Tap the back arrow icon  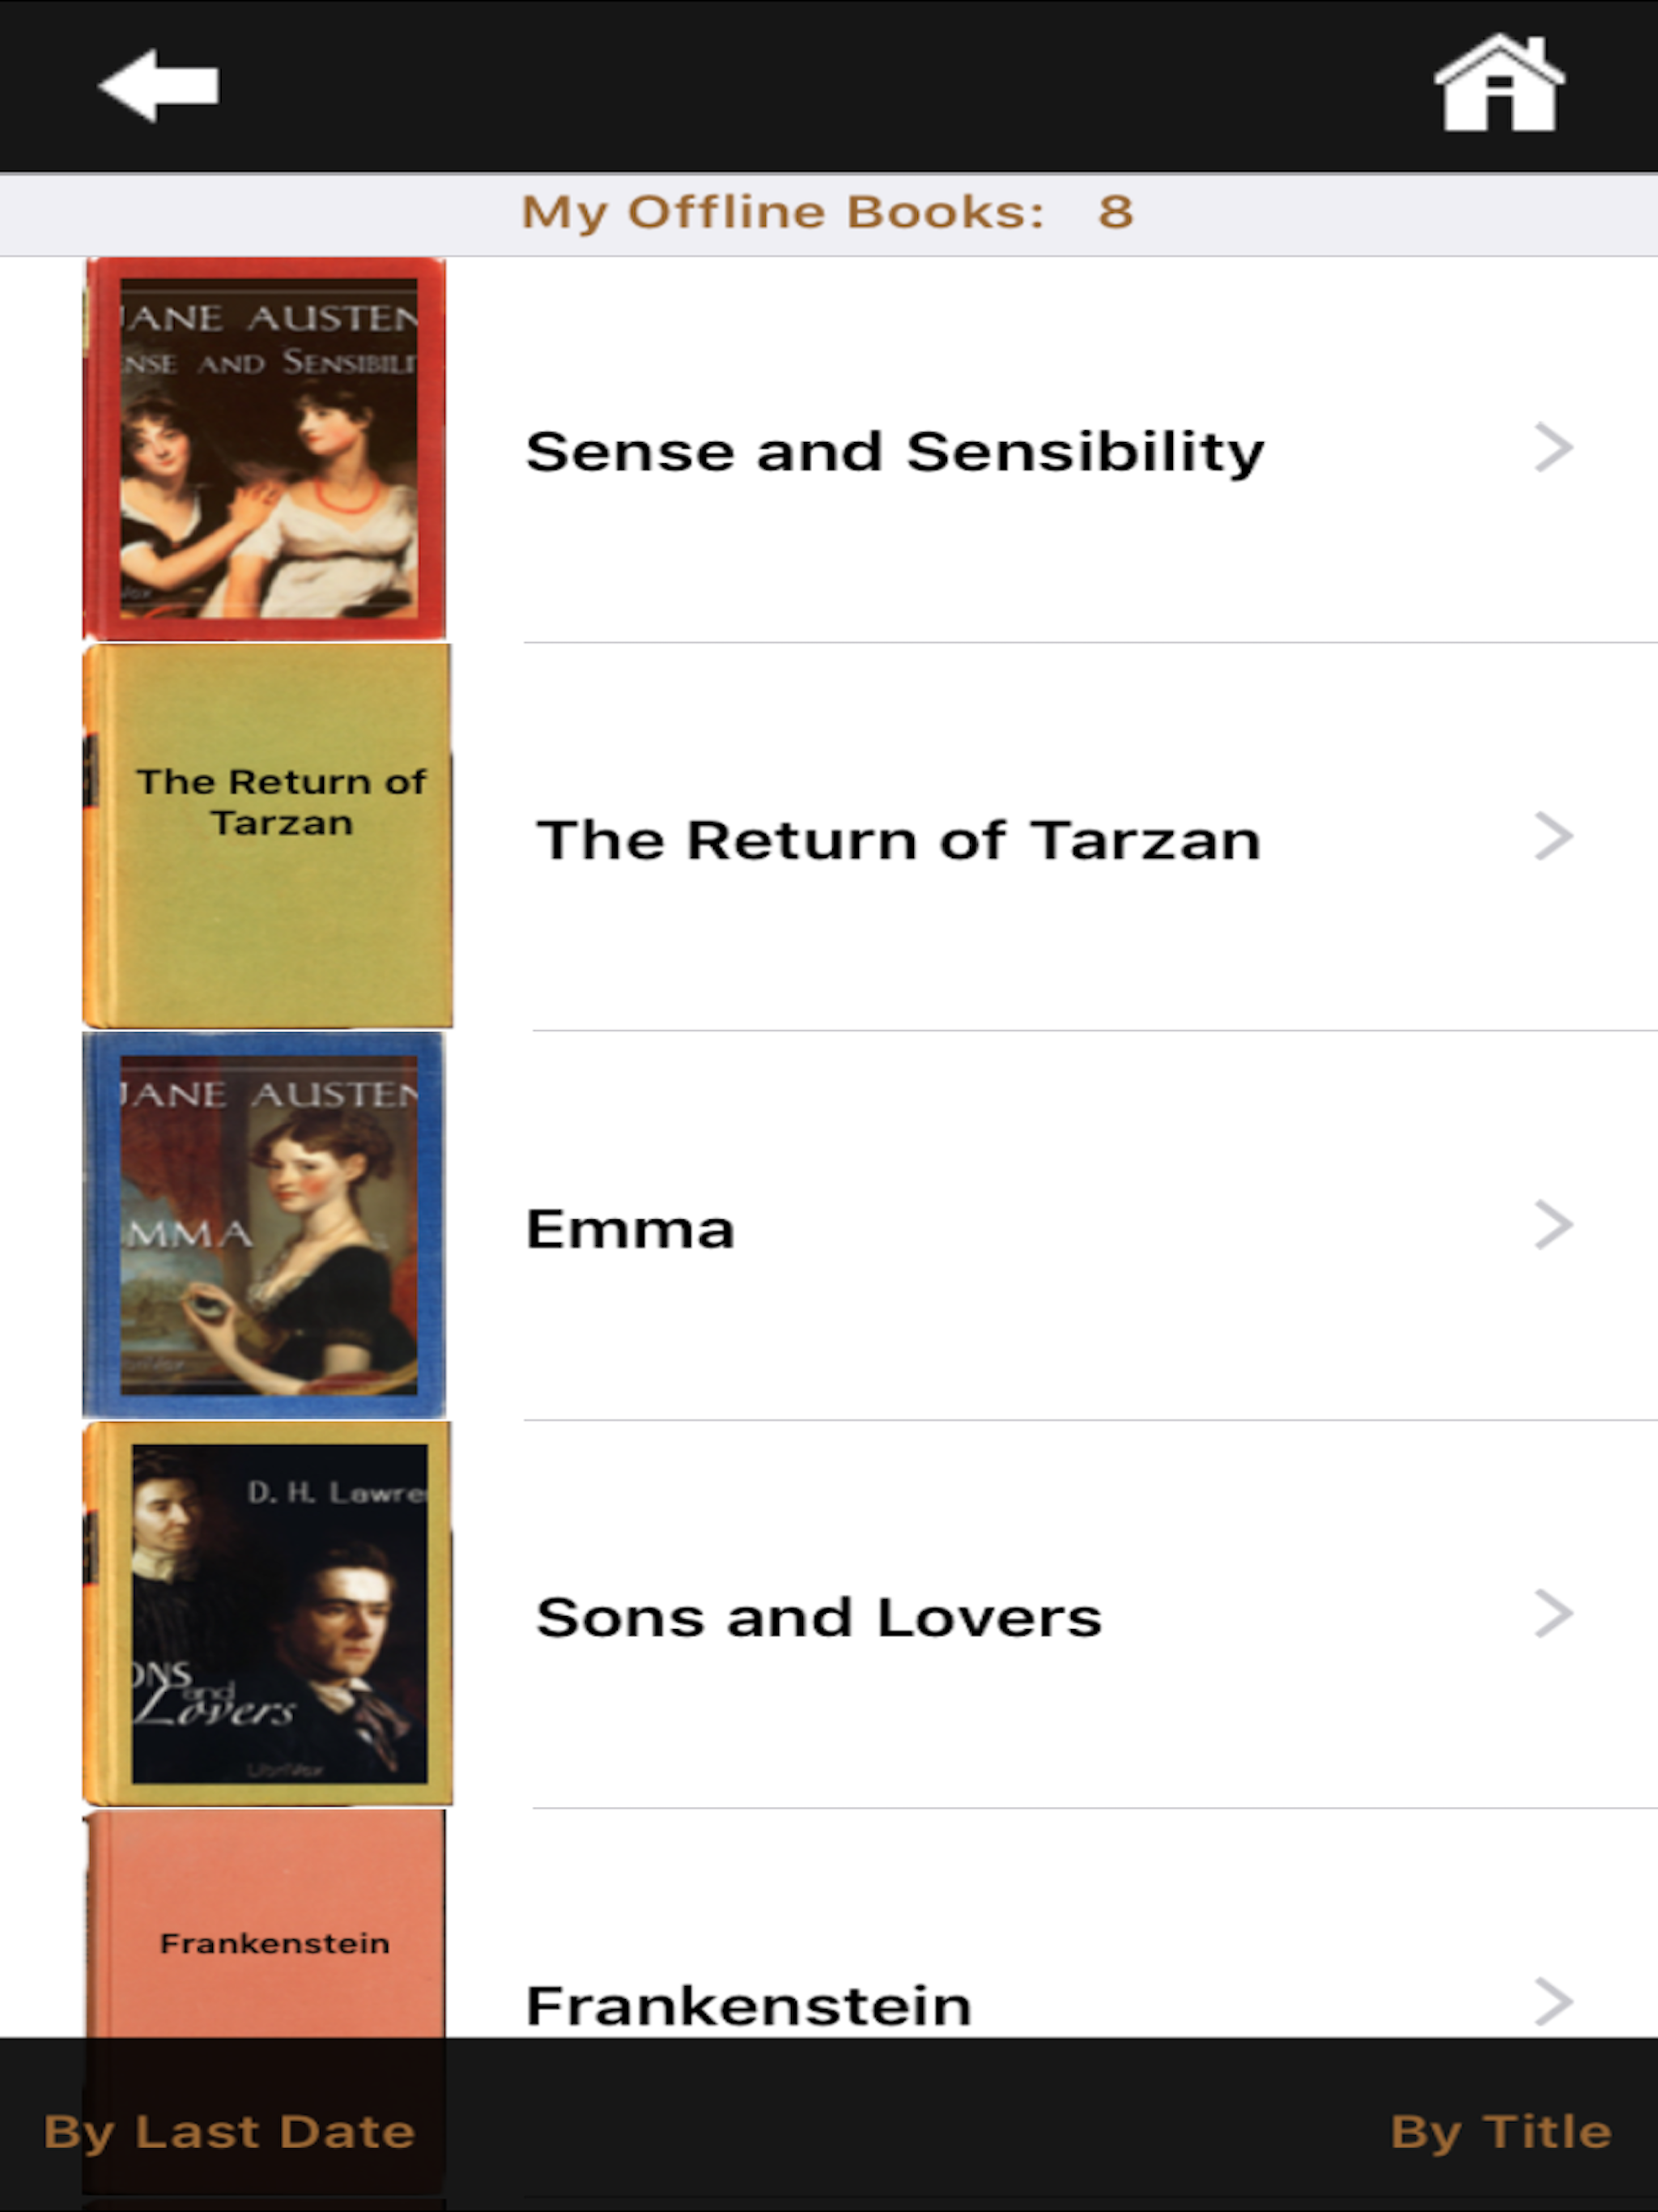tap(159, 86)
